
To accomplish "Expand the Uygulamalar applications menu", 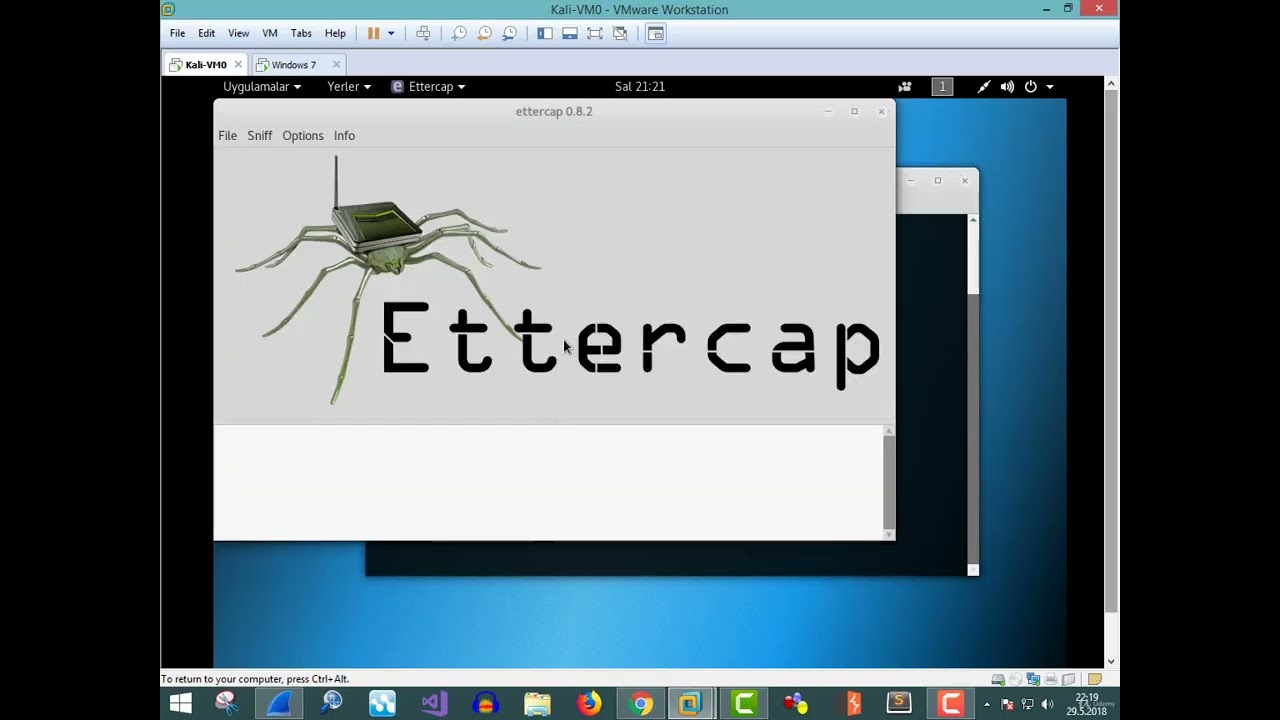I will [261, 87].
